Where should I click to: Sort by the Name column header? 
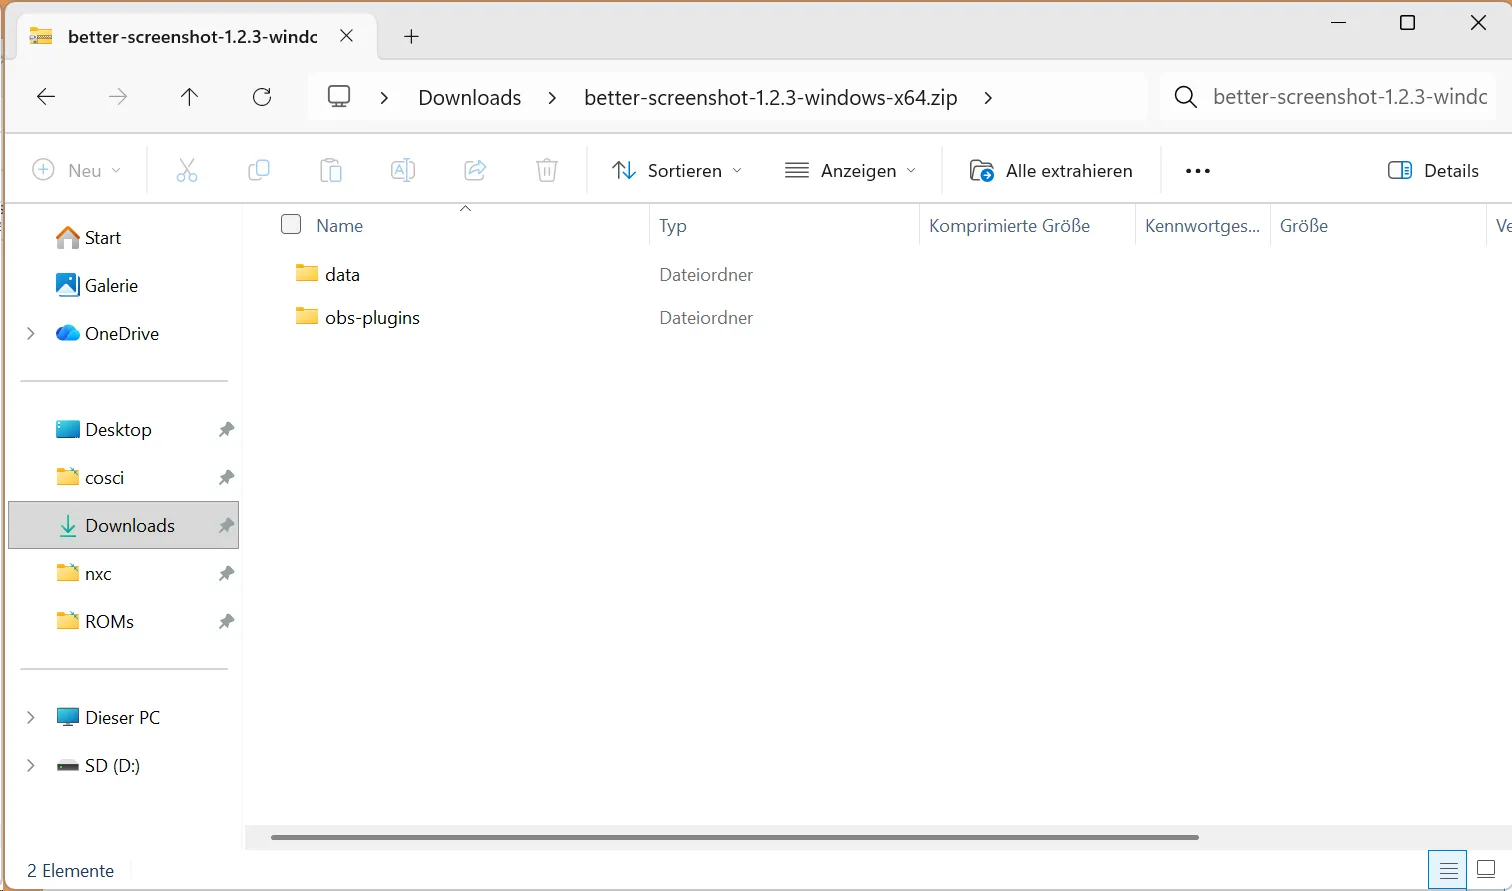tap(339, 225)
